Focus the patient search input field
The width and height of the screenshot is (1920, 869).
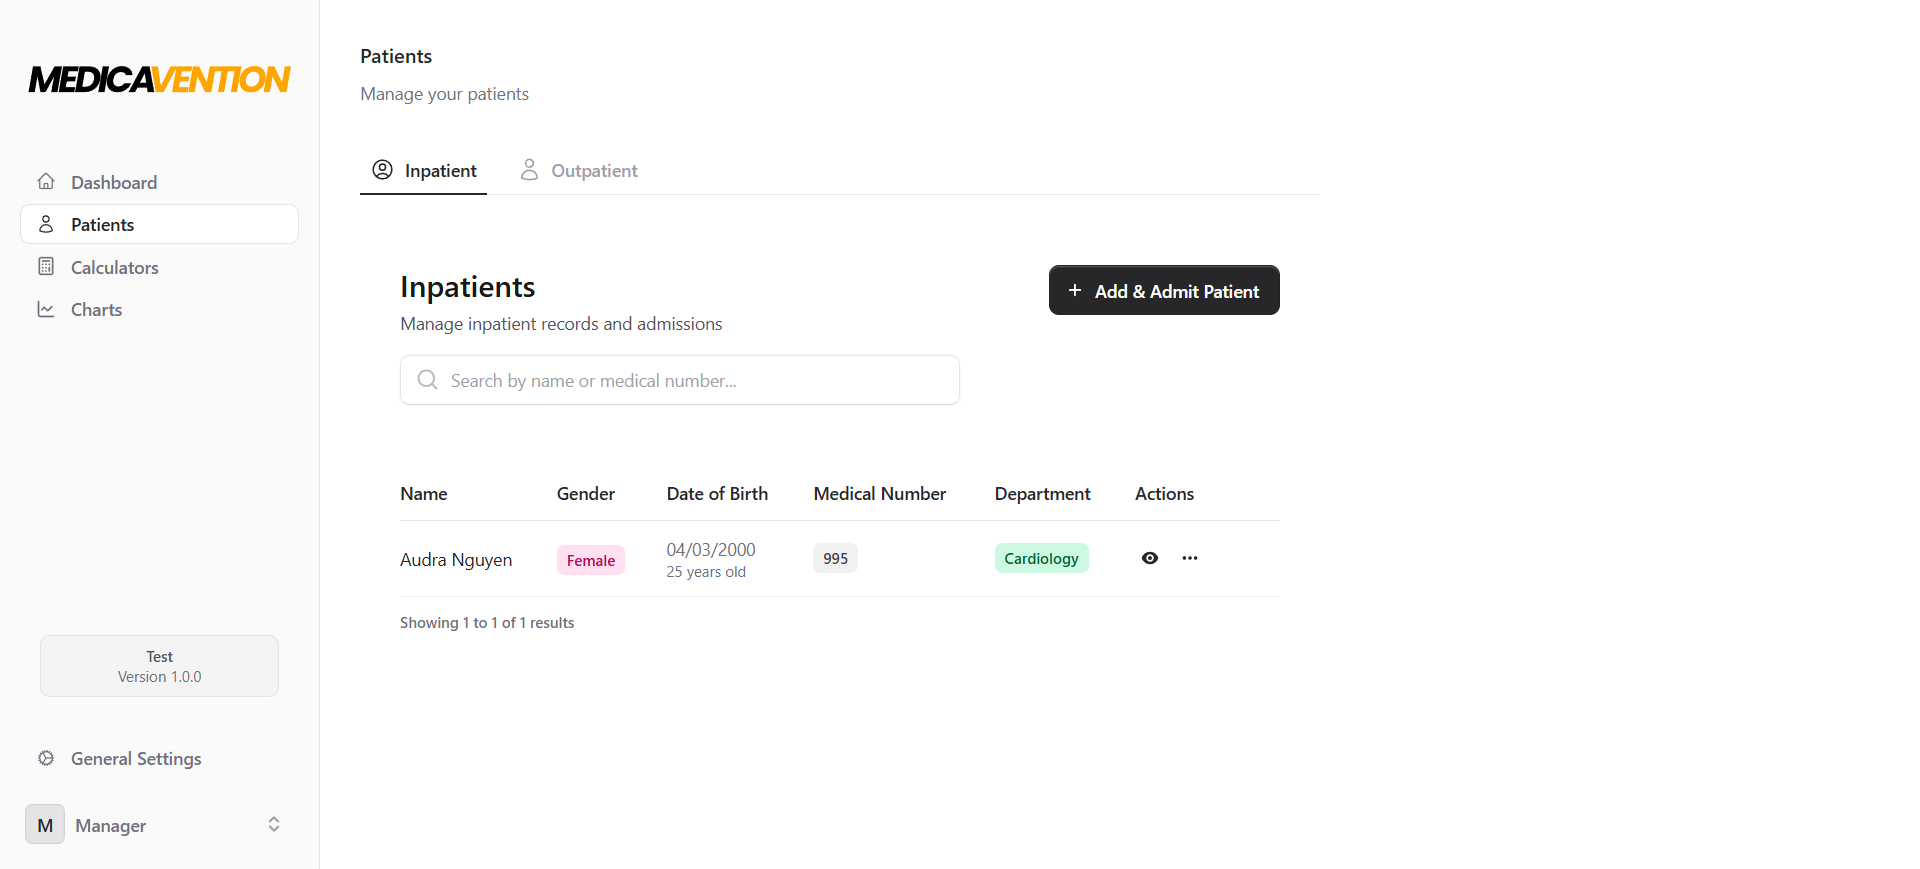point(690,381)
